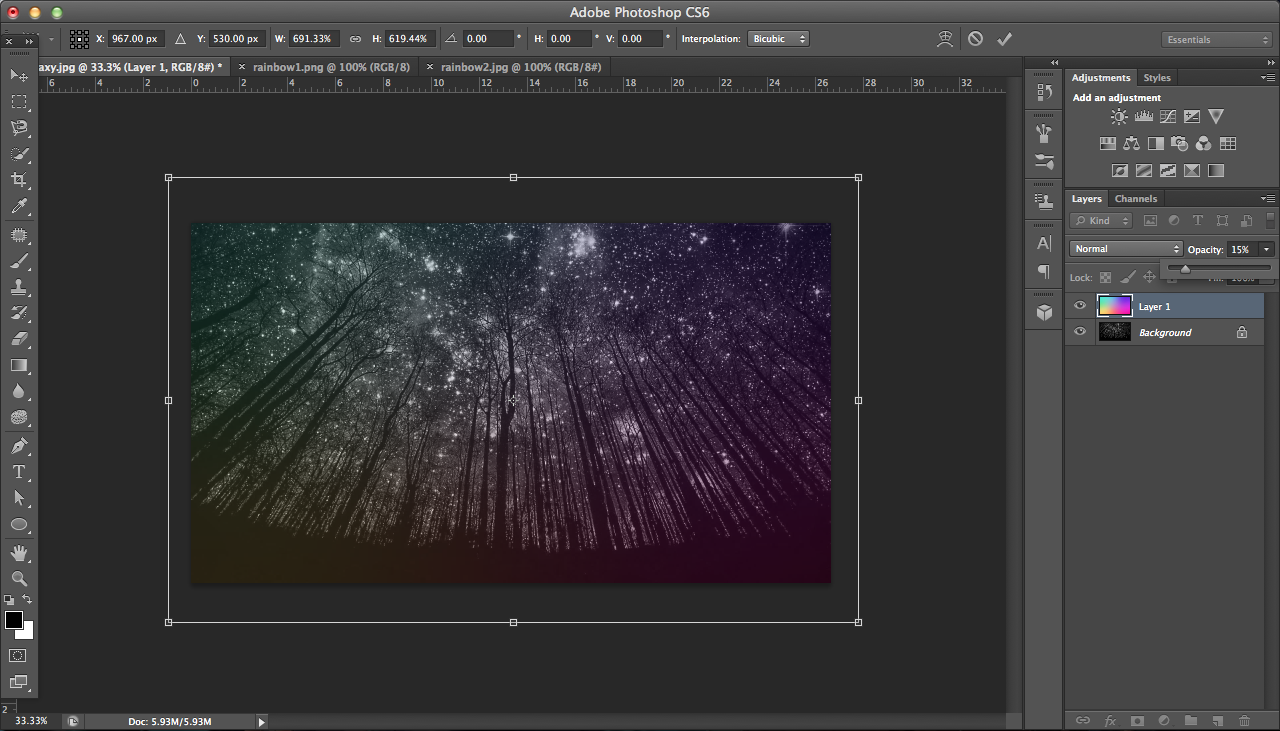The image size is (1280, 731).
Task: Select the Hand tool
Action: tap(19, 553)
